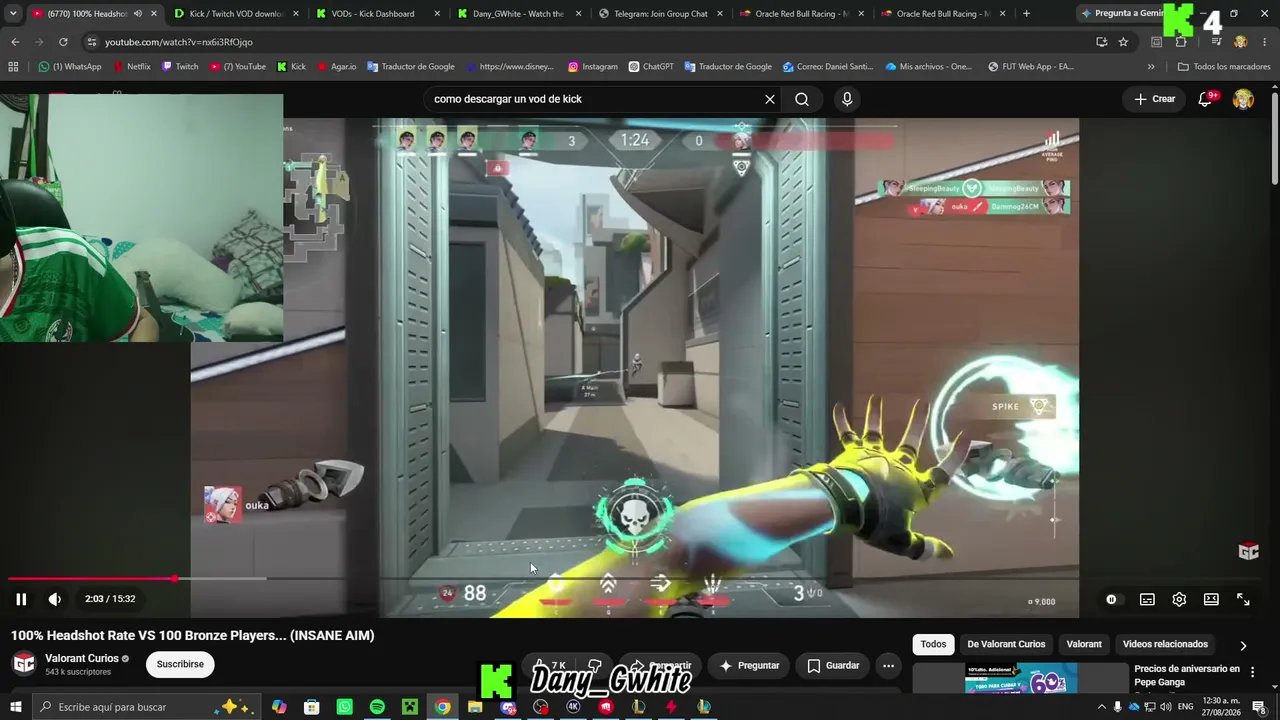Show hidden system tray icons

pos(1101,707)
